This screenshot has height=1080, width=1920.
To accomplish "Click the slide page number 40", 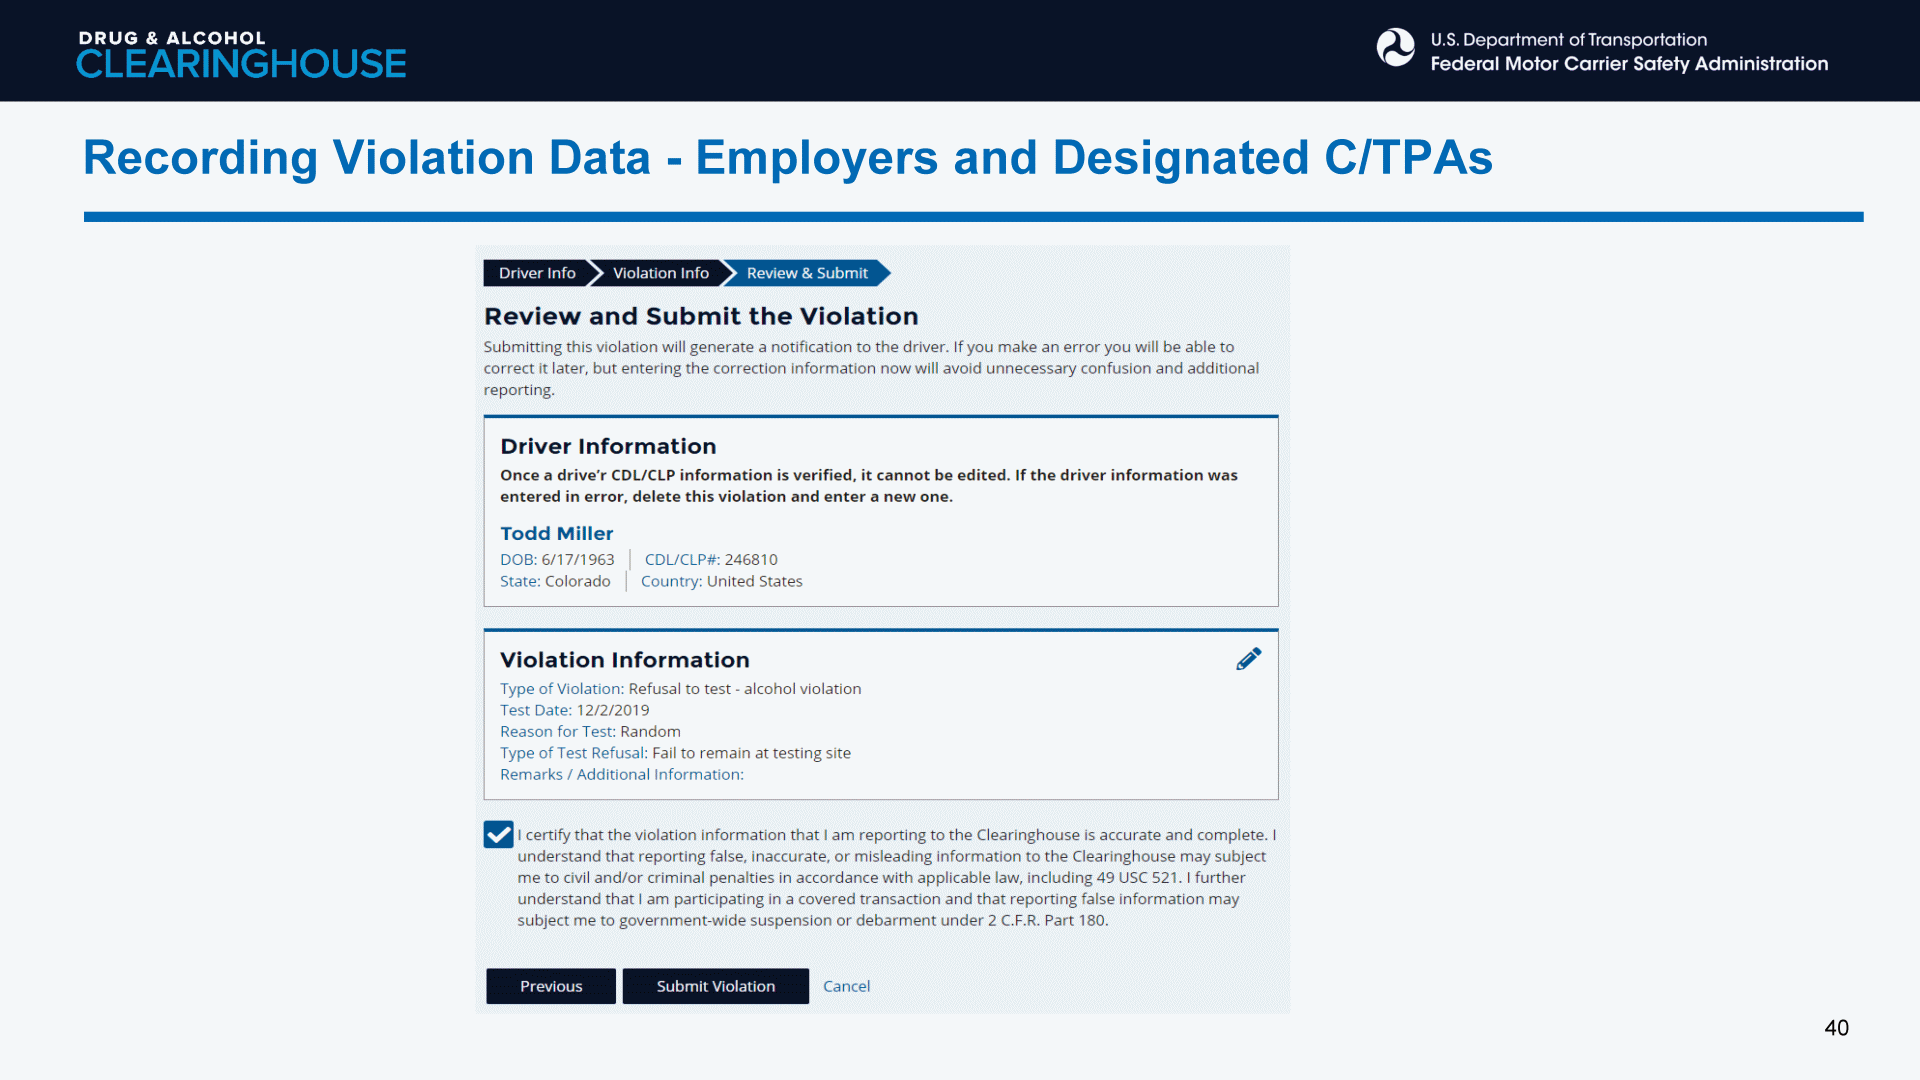I will click(x=1836, y=1028).
